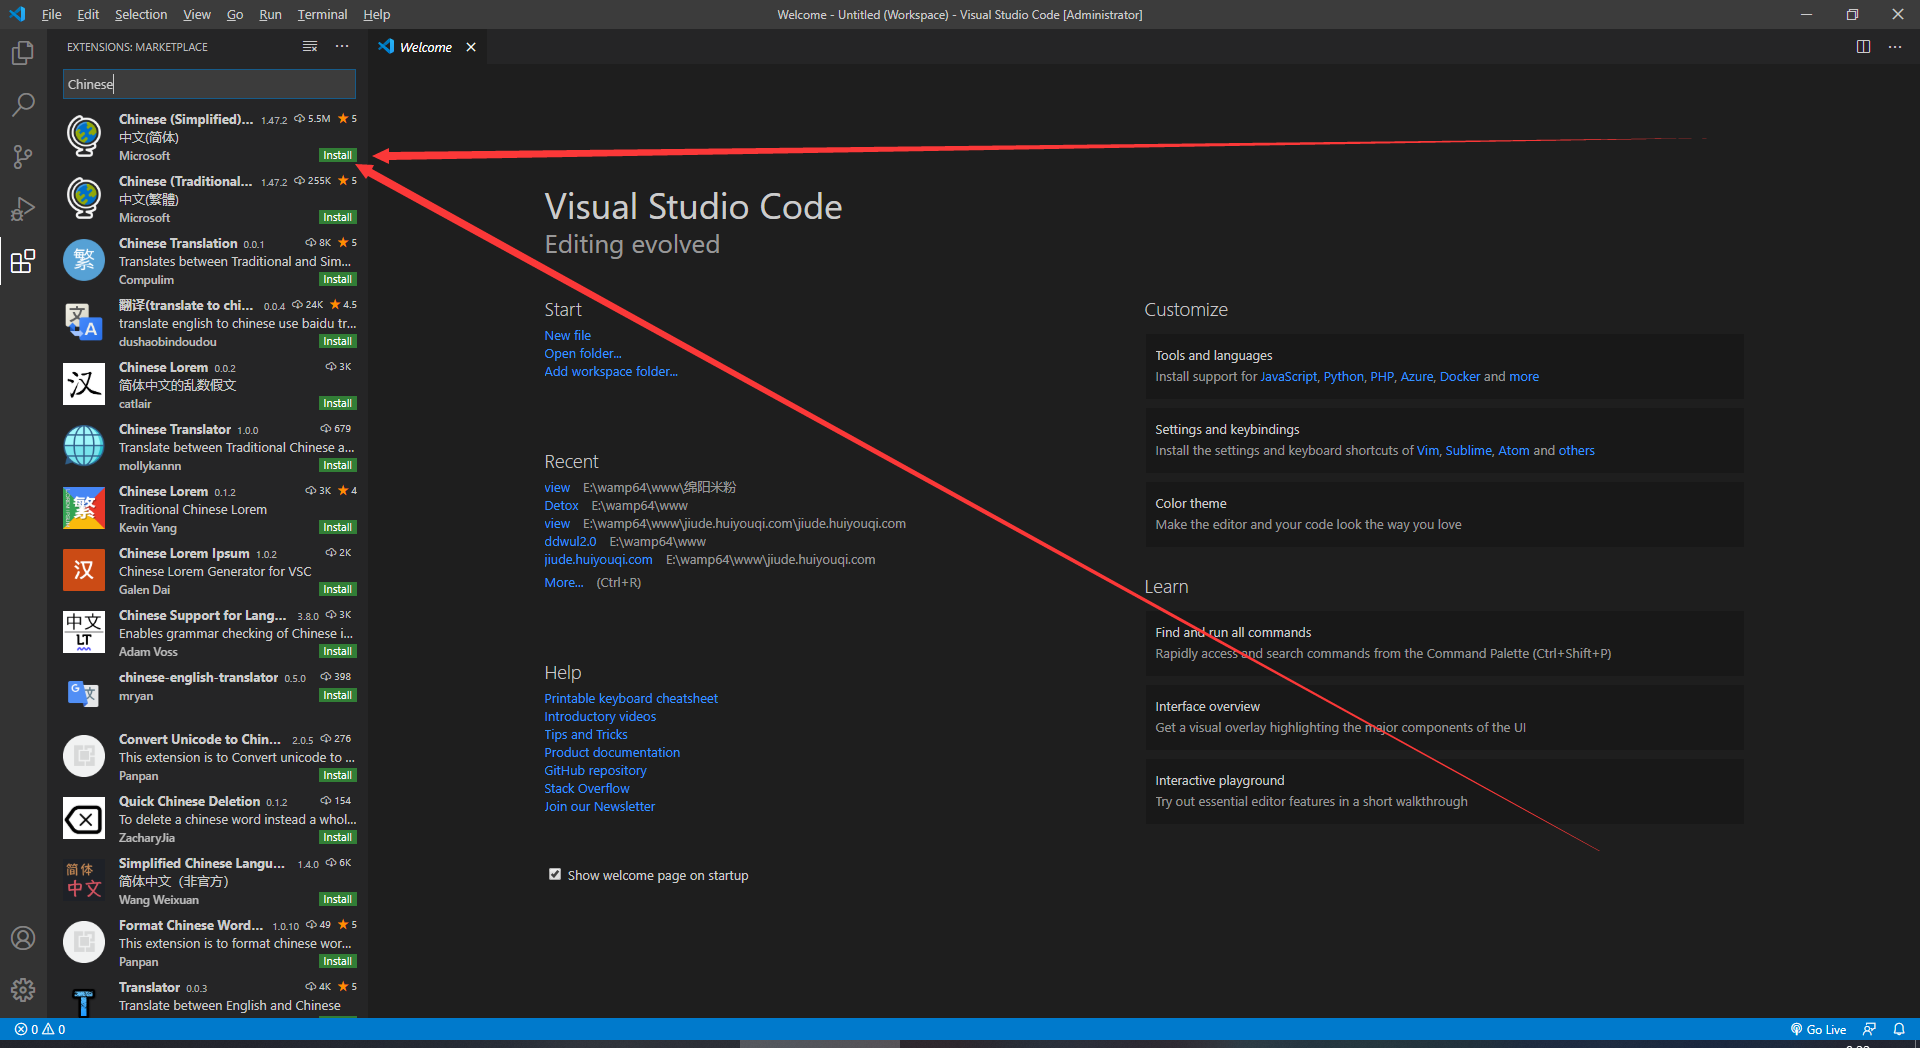The height and width of the screenshot is (1048, 1920).
Task: Select Chinese (Traditional) extension globe icon
Action: [x=84, y=198]
